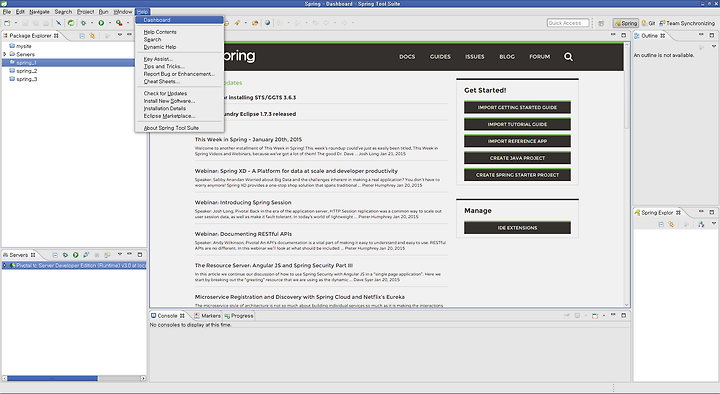Switch to Team Synchronizing perspective
Image resolution: width=720 pixels, height=394 pixels.
point(687,23)
